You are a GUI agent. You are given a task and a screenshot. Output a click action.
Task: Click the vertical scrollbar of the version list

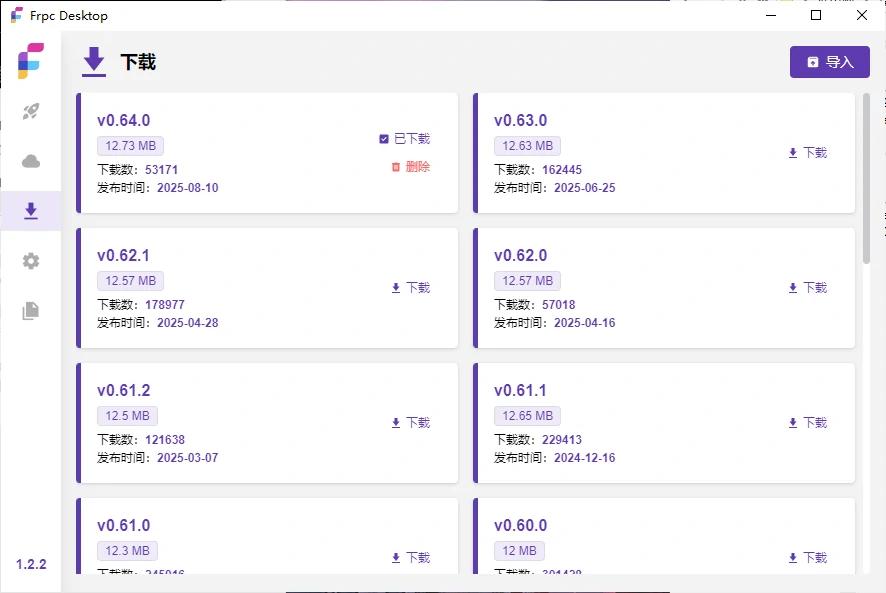pyautogui.click(x=866, y=180)
